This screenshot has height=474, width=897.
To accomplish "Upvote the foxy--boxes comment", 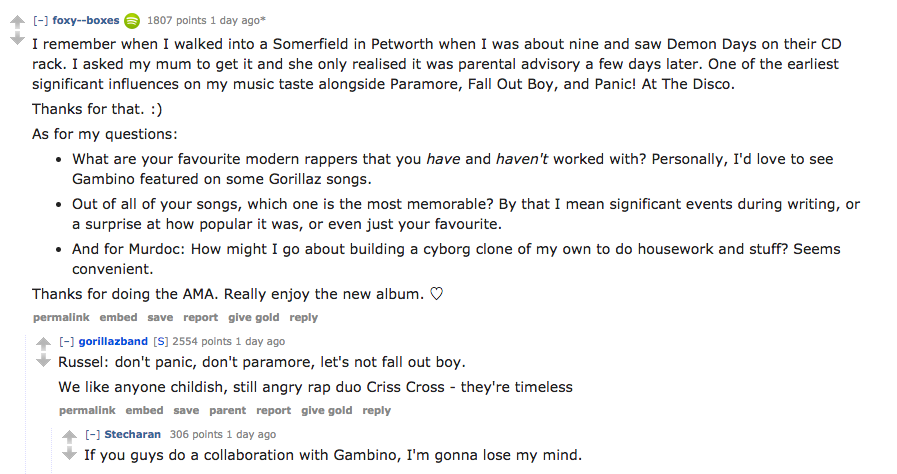I will click(x=16, y=22).
